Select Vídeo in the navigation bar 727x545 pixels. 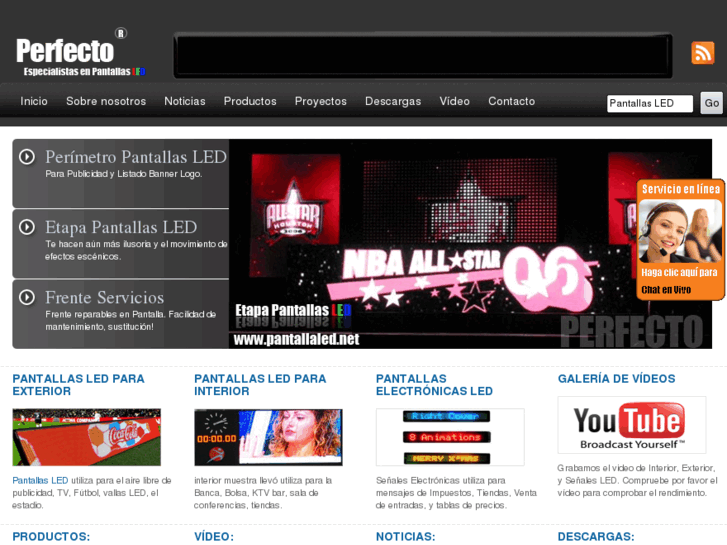(x=454, y=101)
